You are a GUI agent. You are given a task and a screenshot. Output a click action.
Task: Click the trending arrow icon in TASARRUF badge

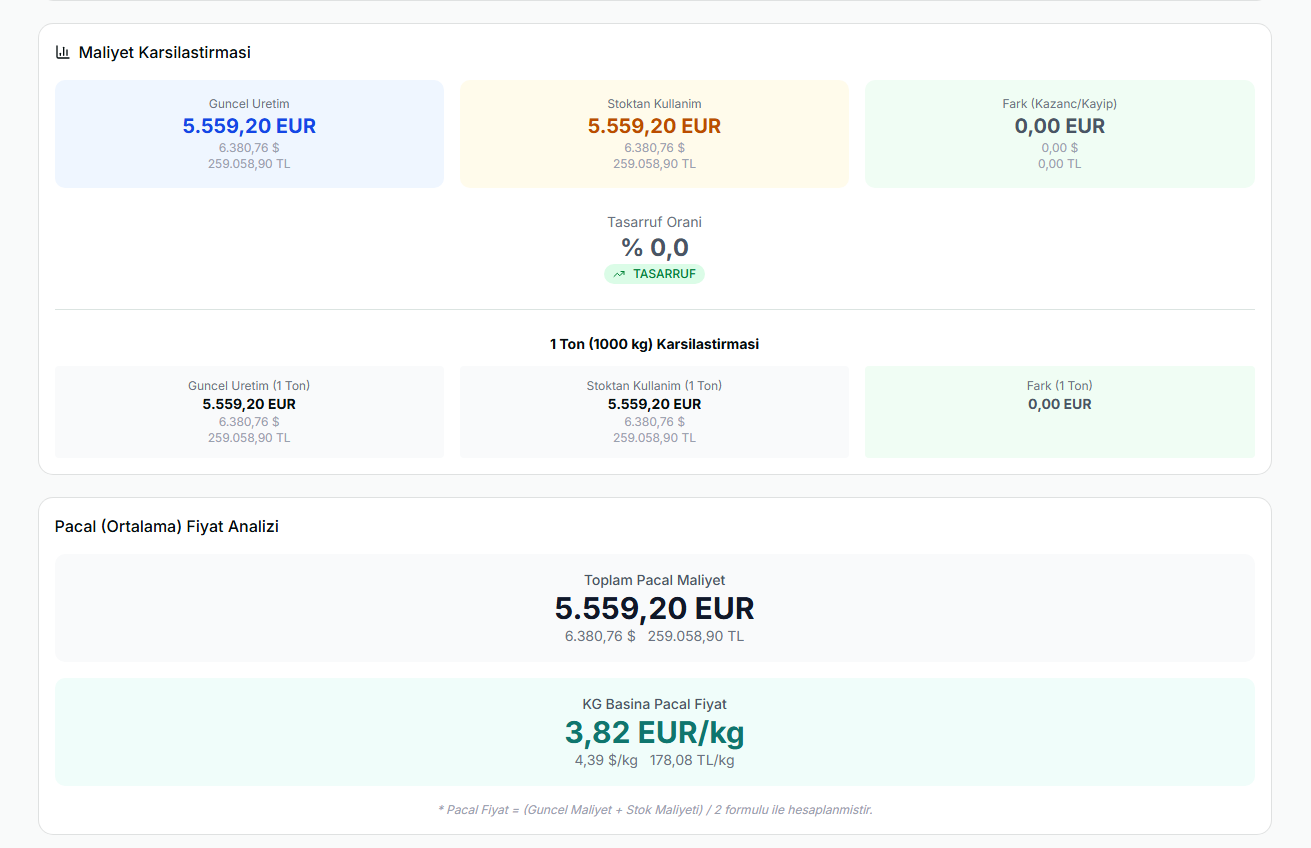coord(619,274)
